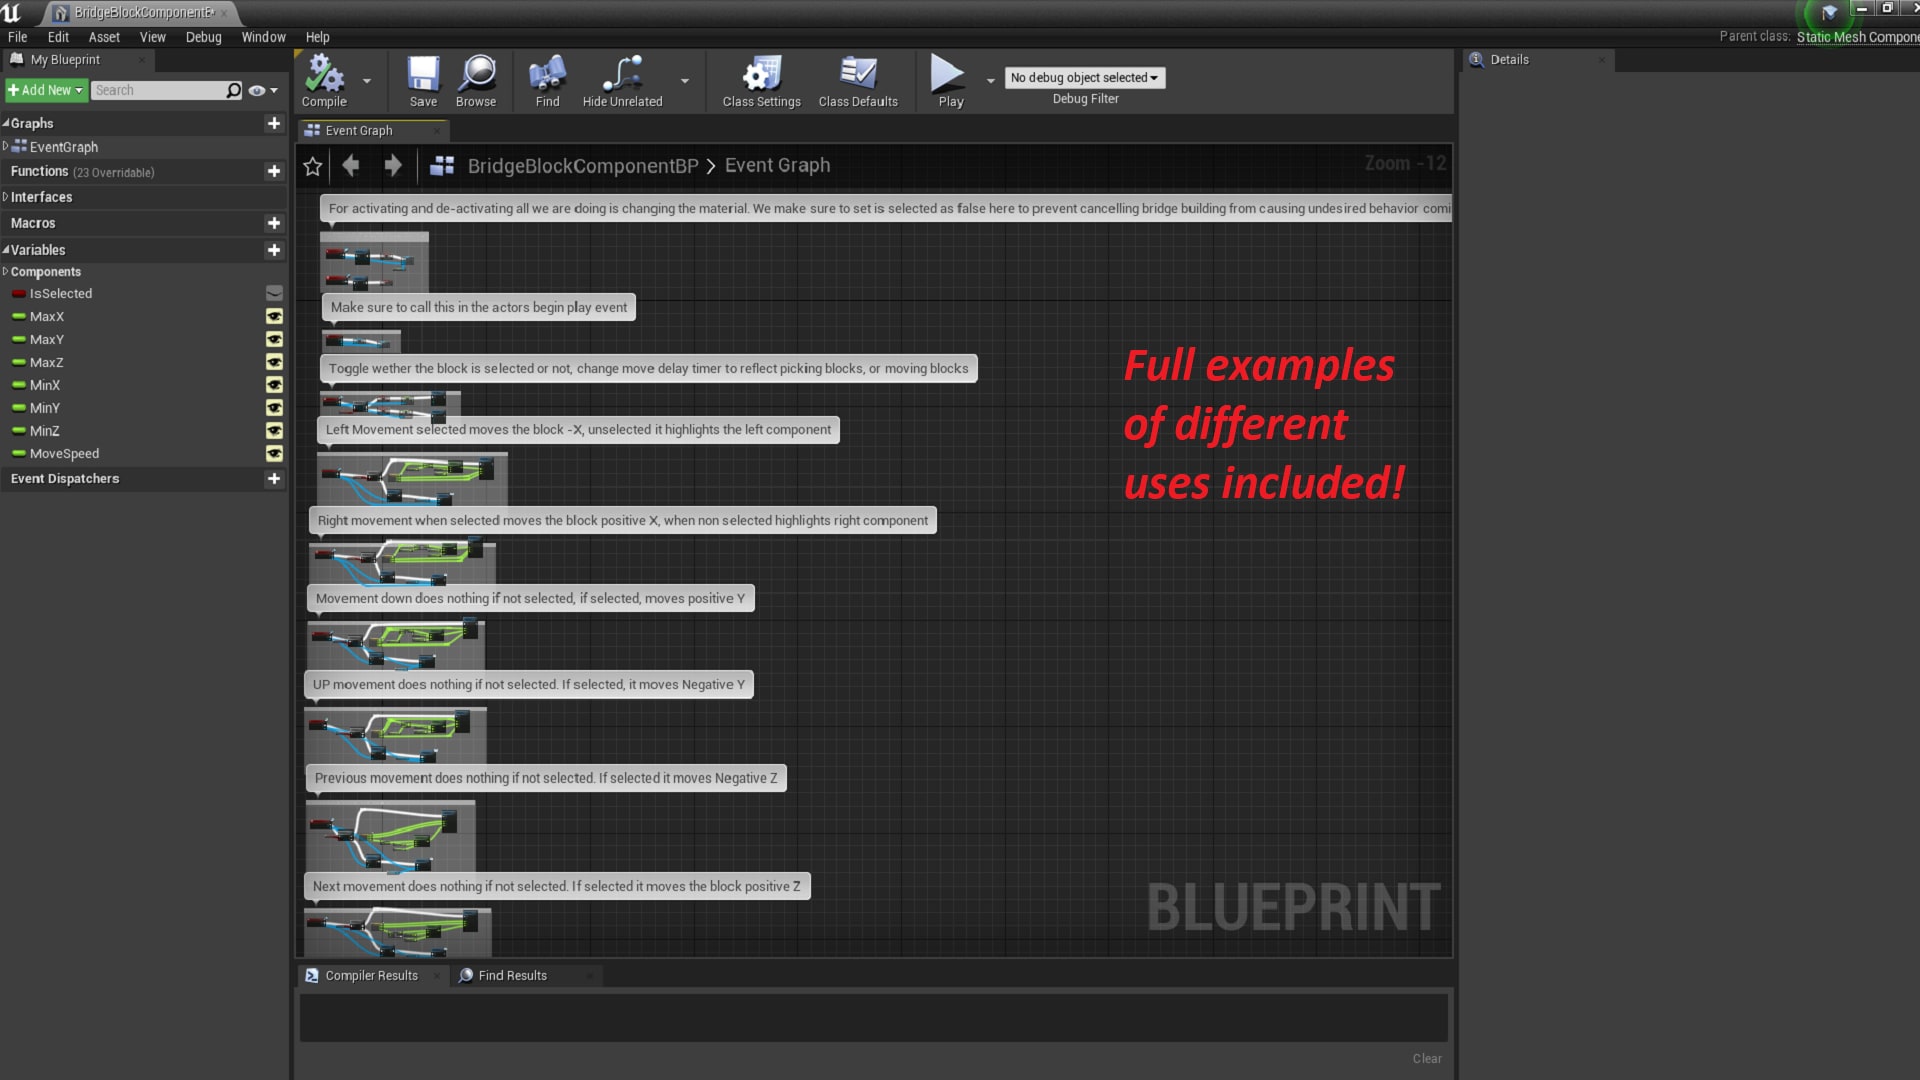
Task: Save the Blueprint asset
Action: click(x=422, y=80)
